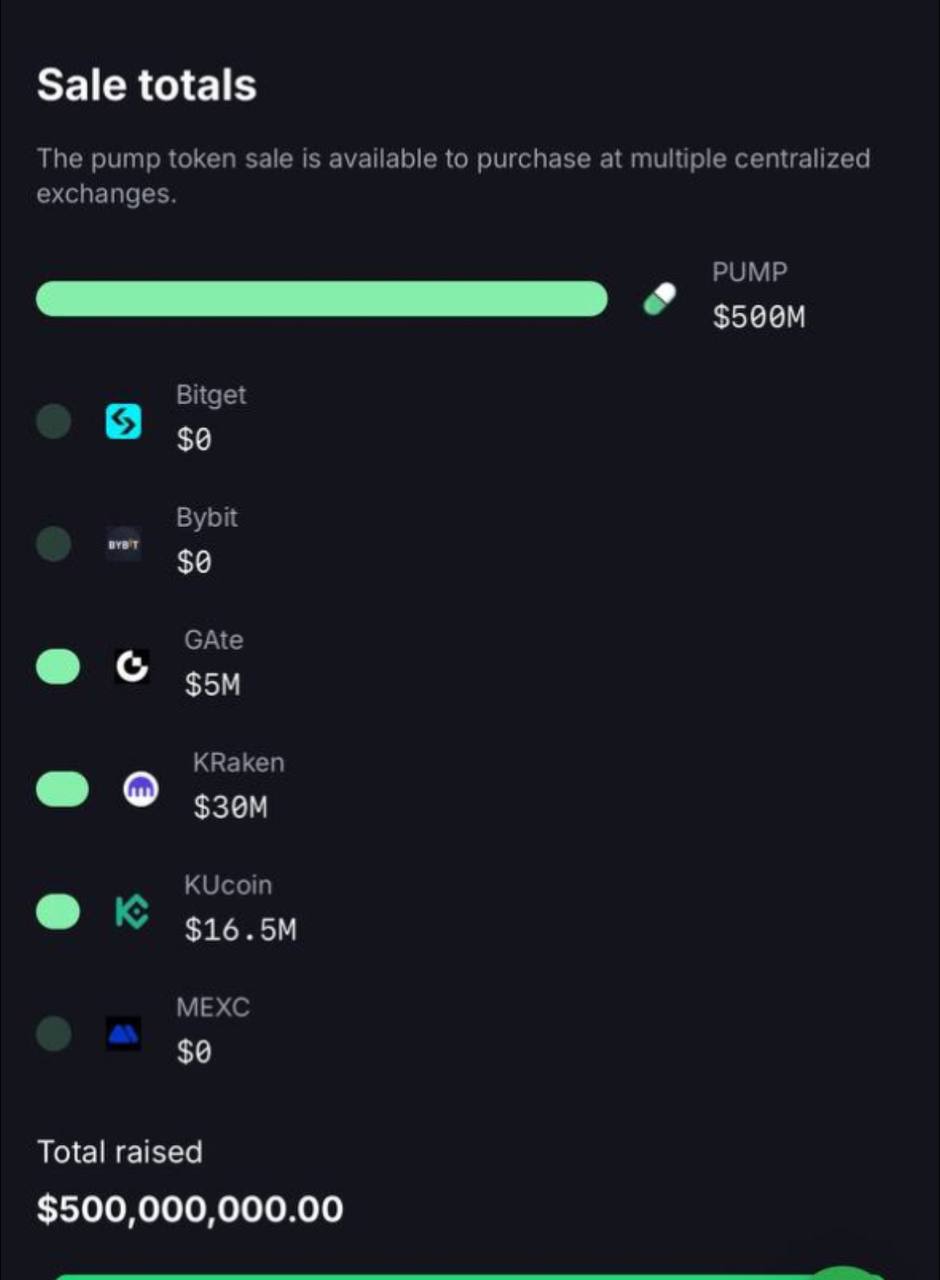
Task: Click the grey indicator dot beside MEXC
Action: pyautogui.click(x=54, y=1034)
